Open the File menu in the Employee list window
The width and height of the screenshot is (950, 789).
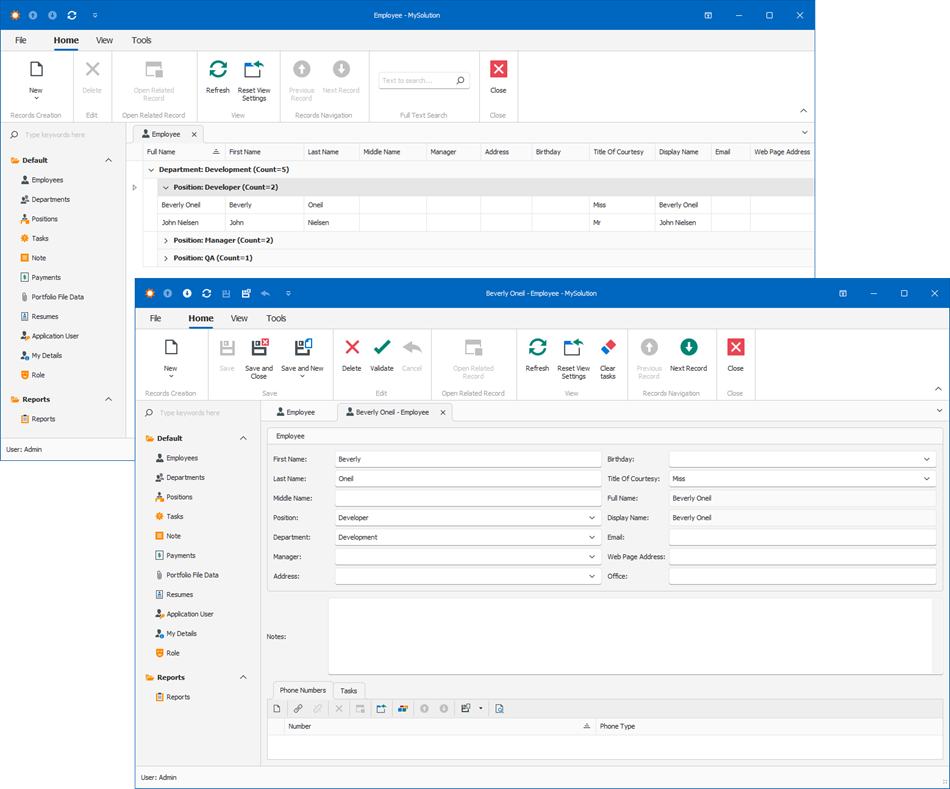[x=21, y=40]
